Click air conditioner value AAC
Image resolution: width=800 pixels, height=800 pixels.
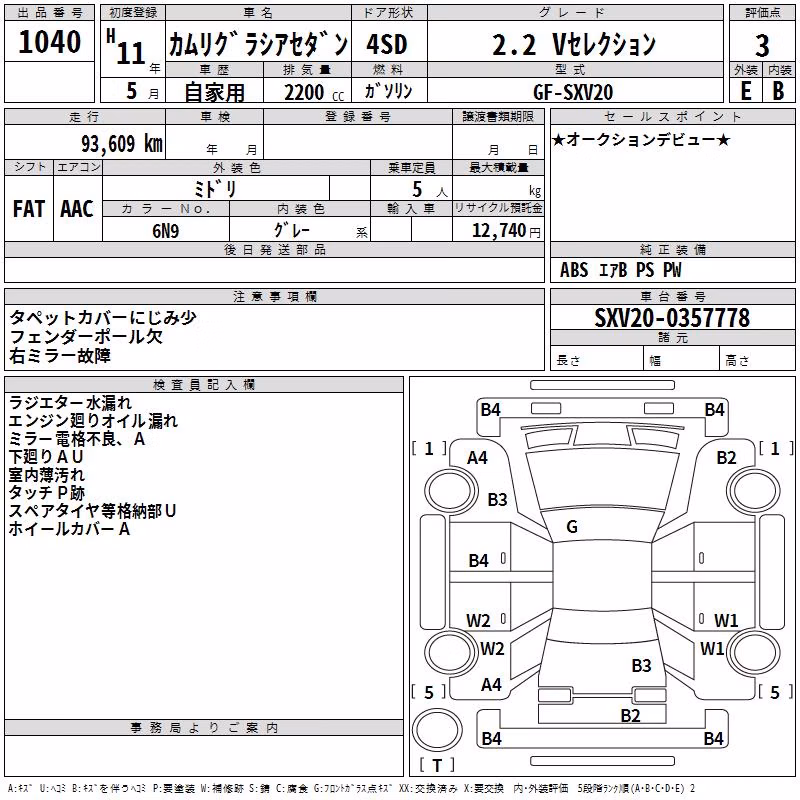77,209
